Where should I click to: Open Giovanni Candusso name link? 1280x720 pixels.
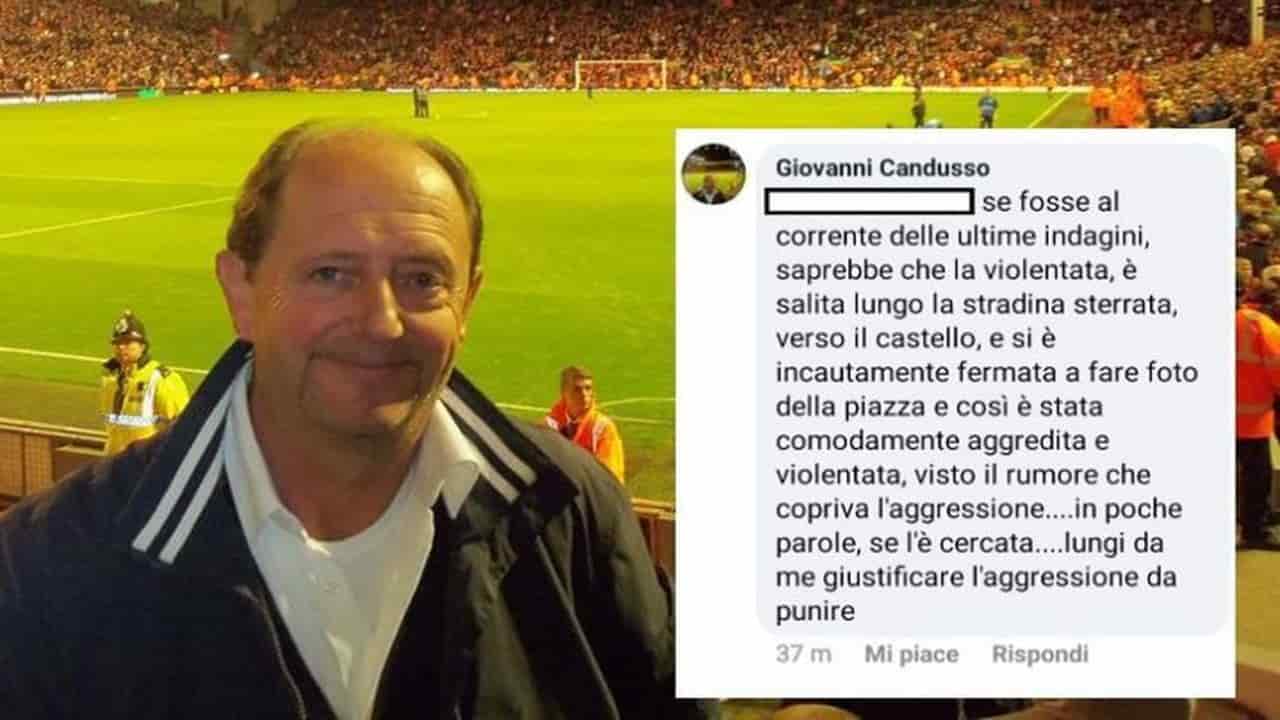coord(883,168)
